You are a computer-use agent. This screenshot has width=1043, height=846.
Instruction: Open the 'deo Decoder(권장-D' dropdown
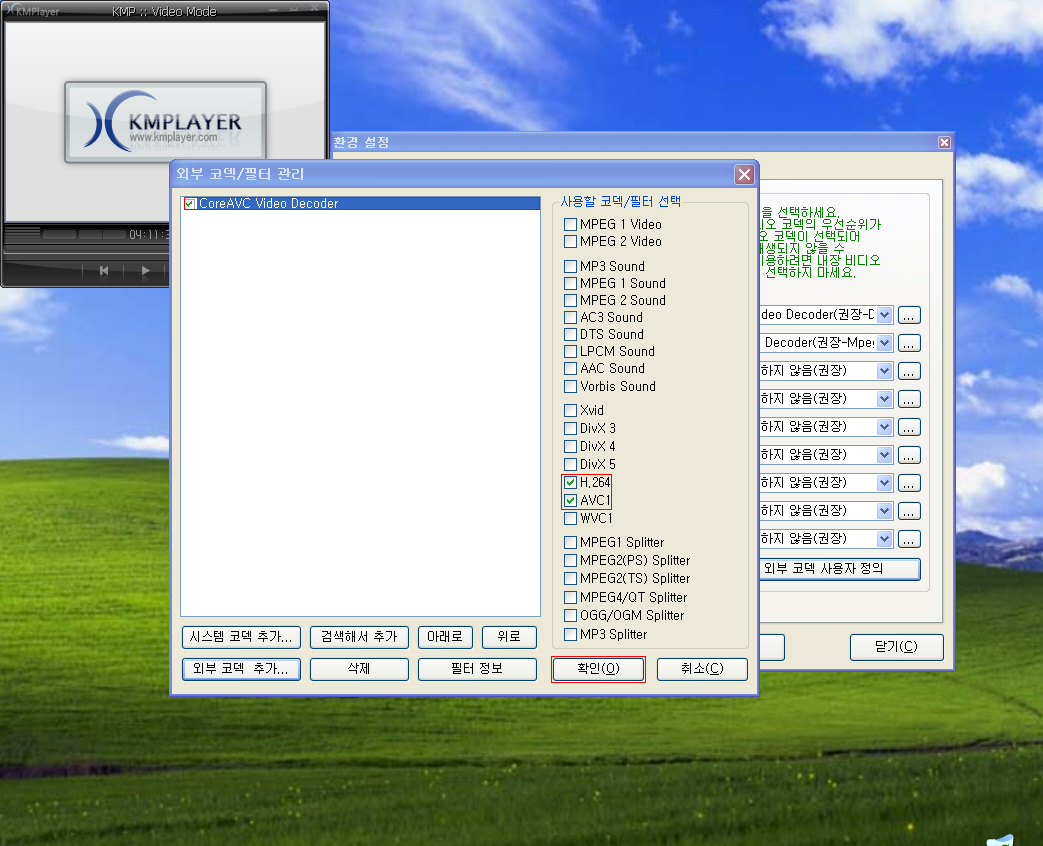[884, 315]
